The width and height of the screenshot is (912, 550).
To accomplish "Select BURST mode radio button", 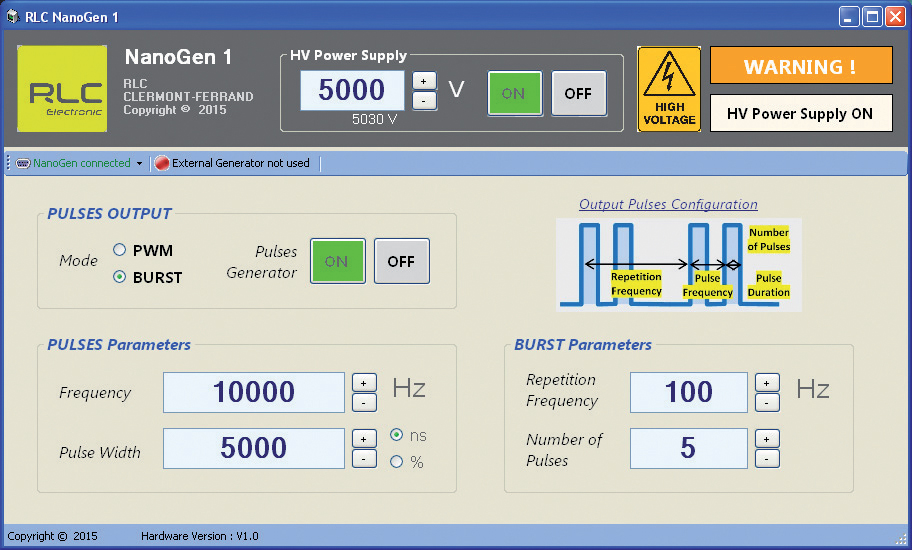I will tap(119, 277).
